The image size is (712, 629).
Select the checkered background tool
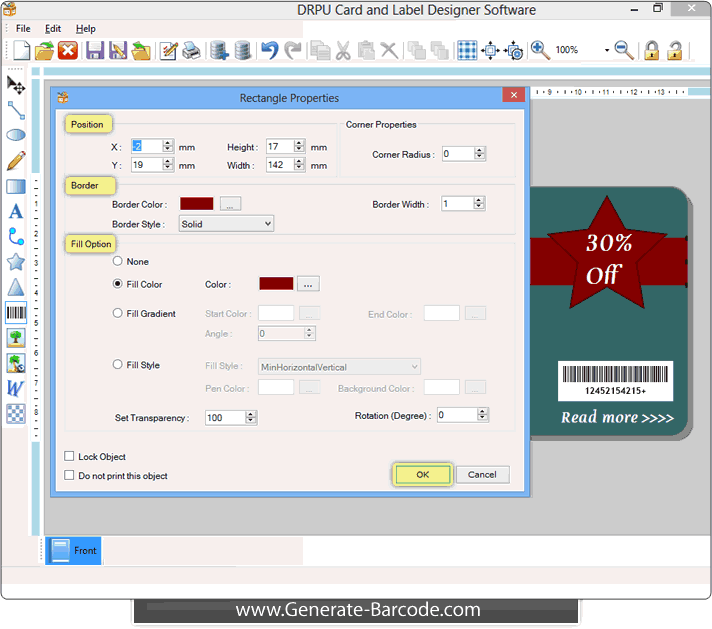tap(16, 414)
